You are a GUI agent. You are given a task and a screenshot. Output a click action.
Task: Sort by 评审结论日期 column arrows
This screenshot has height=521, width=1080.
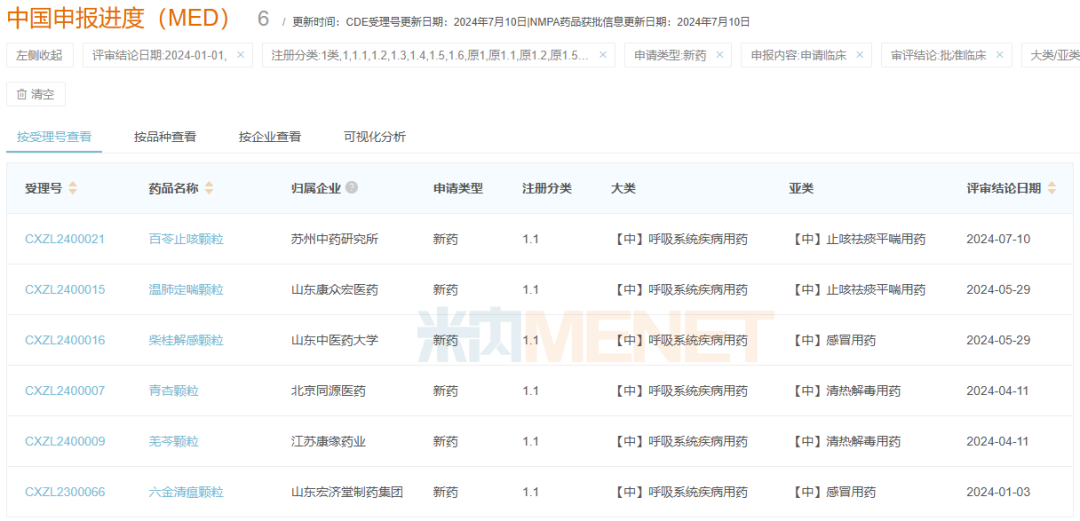point(1051,188)
